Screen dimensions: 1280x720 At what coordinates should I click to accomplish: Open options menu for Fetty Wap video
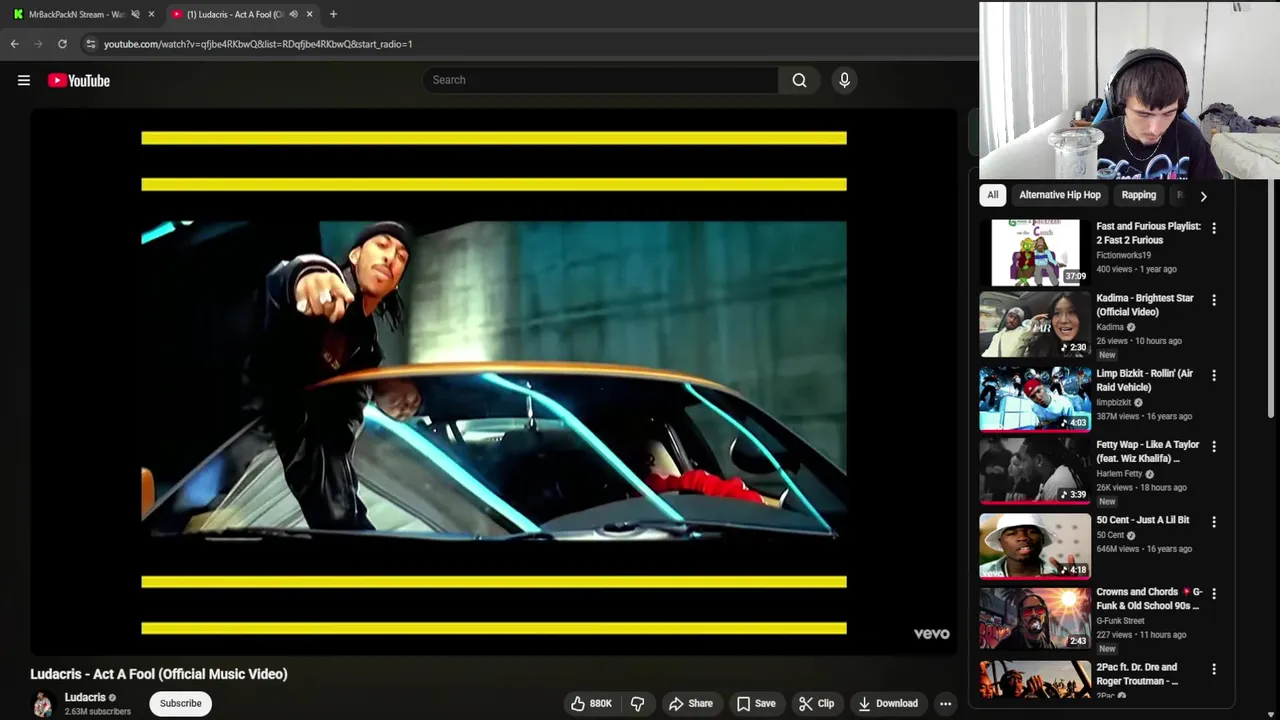pos(1214,447)
